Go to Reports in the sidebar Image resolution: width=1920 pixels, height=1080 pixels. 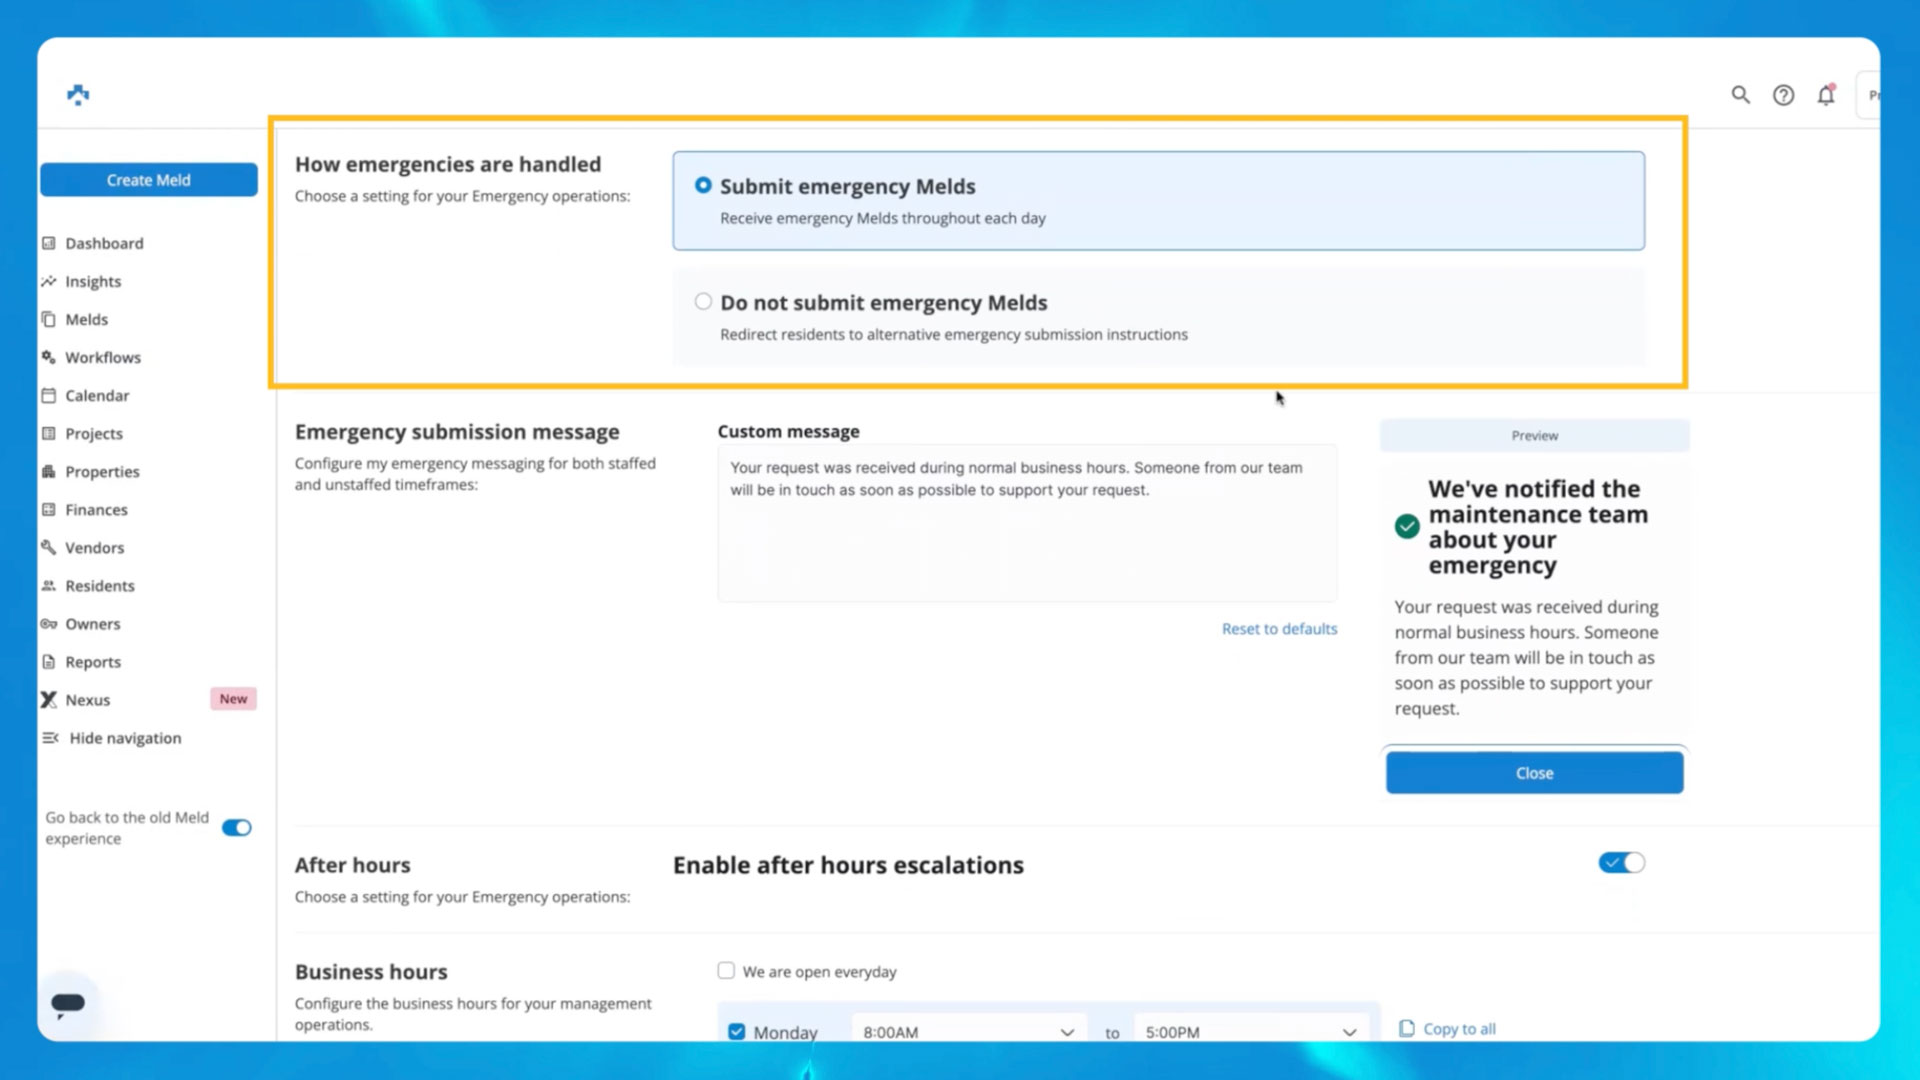[93, 661]
